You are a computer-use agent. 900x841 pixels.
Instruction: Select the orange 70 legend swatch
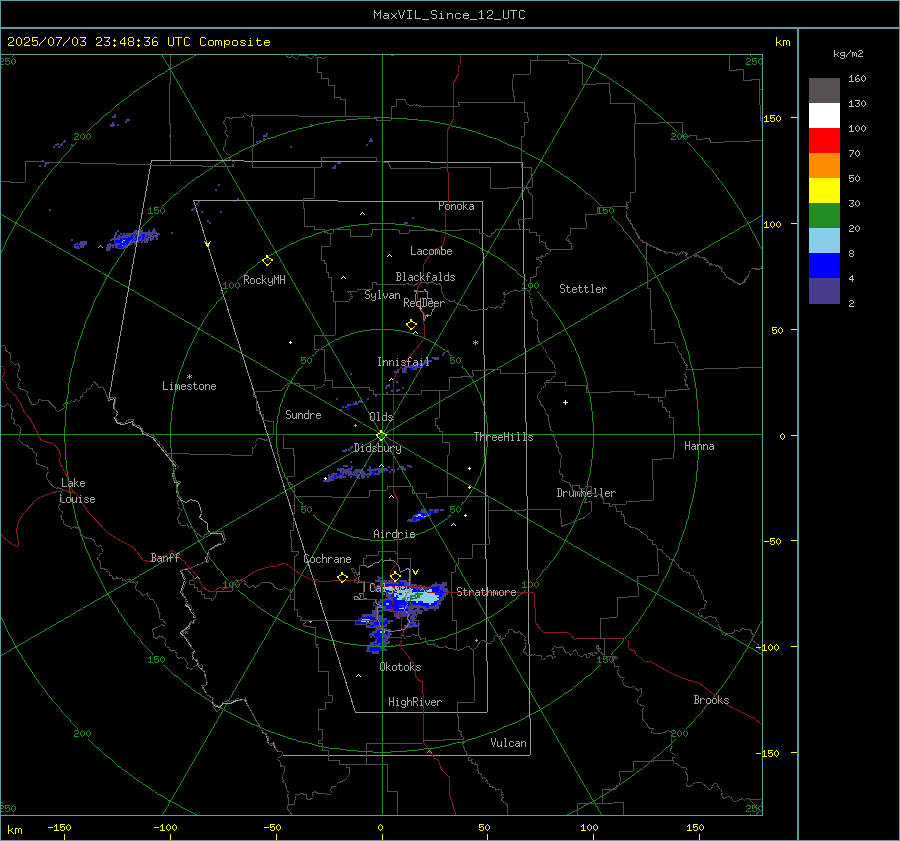point(824,165)
